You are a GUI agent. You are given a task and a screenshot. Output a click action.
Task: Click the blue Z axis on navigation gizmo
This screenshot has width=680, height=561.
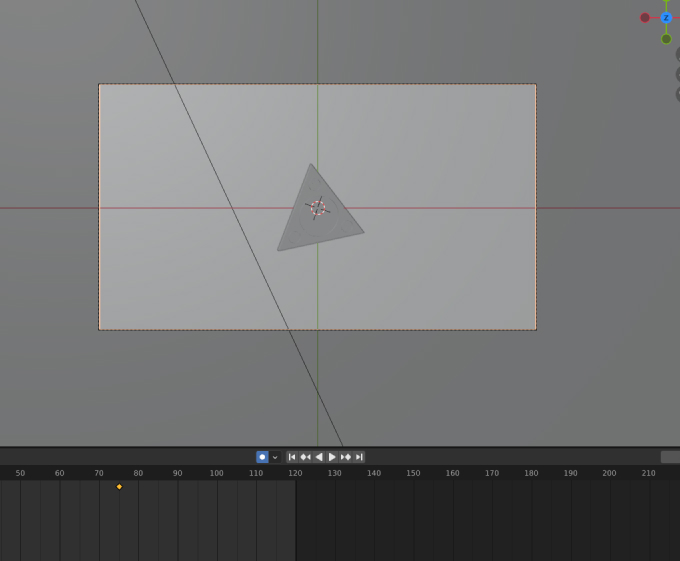[x=666, y=18]
